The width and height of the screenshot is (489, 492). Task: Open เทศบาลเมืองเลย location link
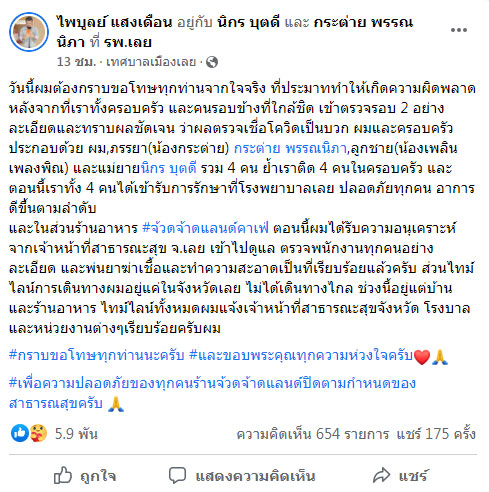[x=151, y=62]
